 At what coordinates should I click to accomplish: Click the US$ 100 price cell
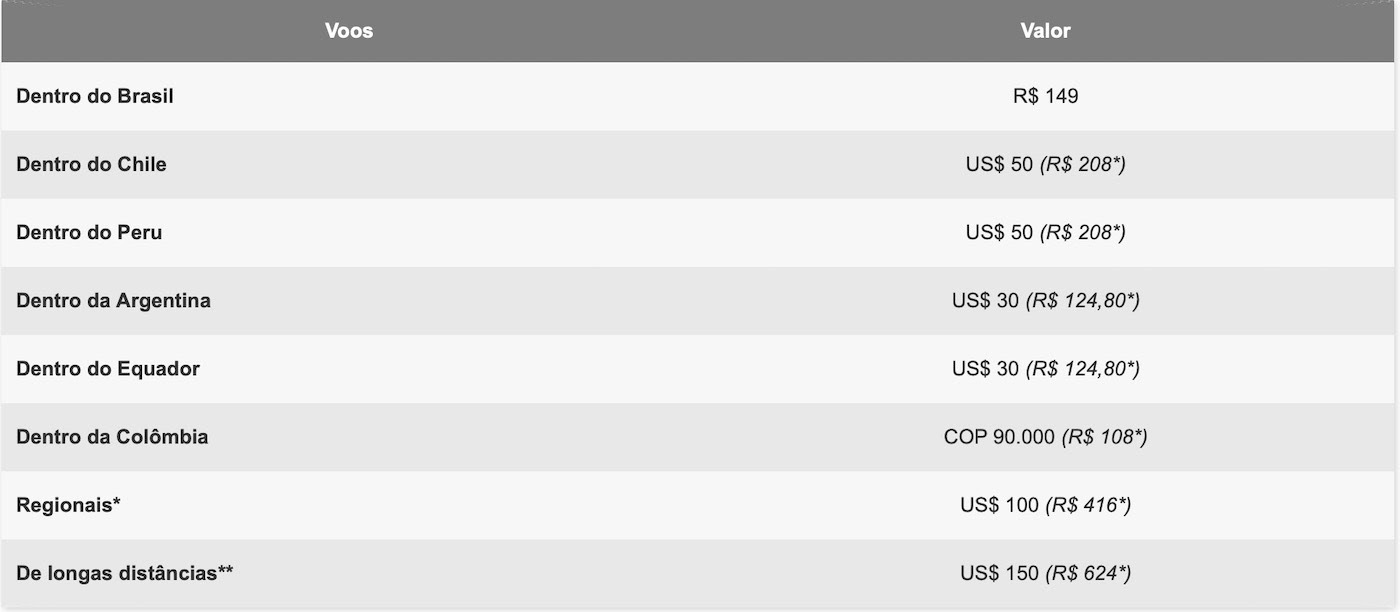click(1045, 504)
